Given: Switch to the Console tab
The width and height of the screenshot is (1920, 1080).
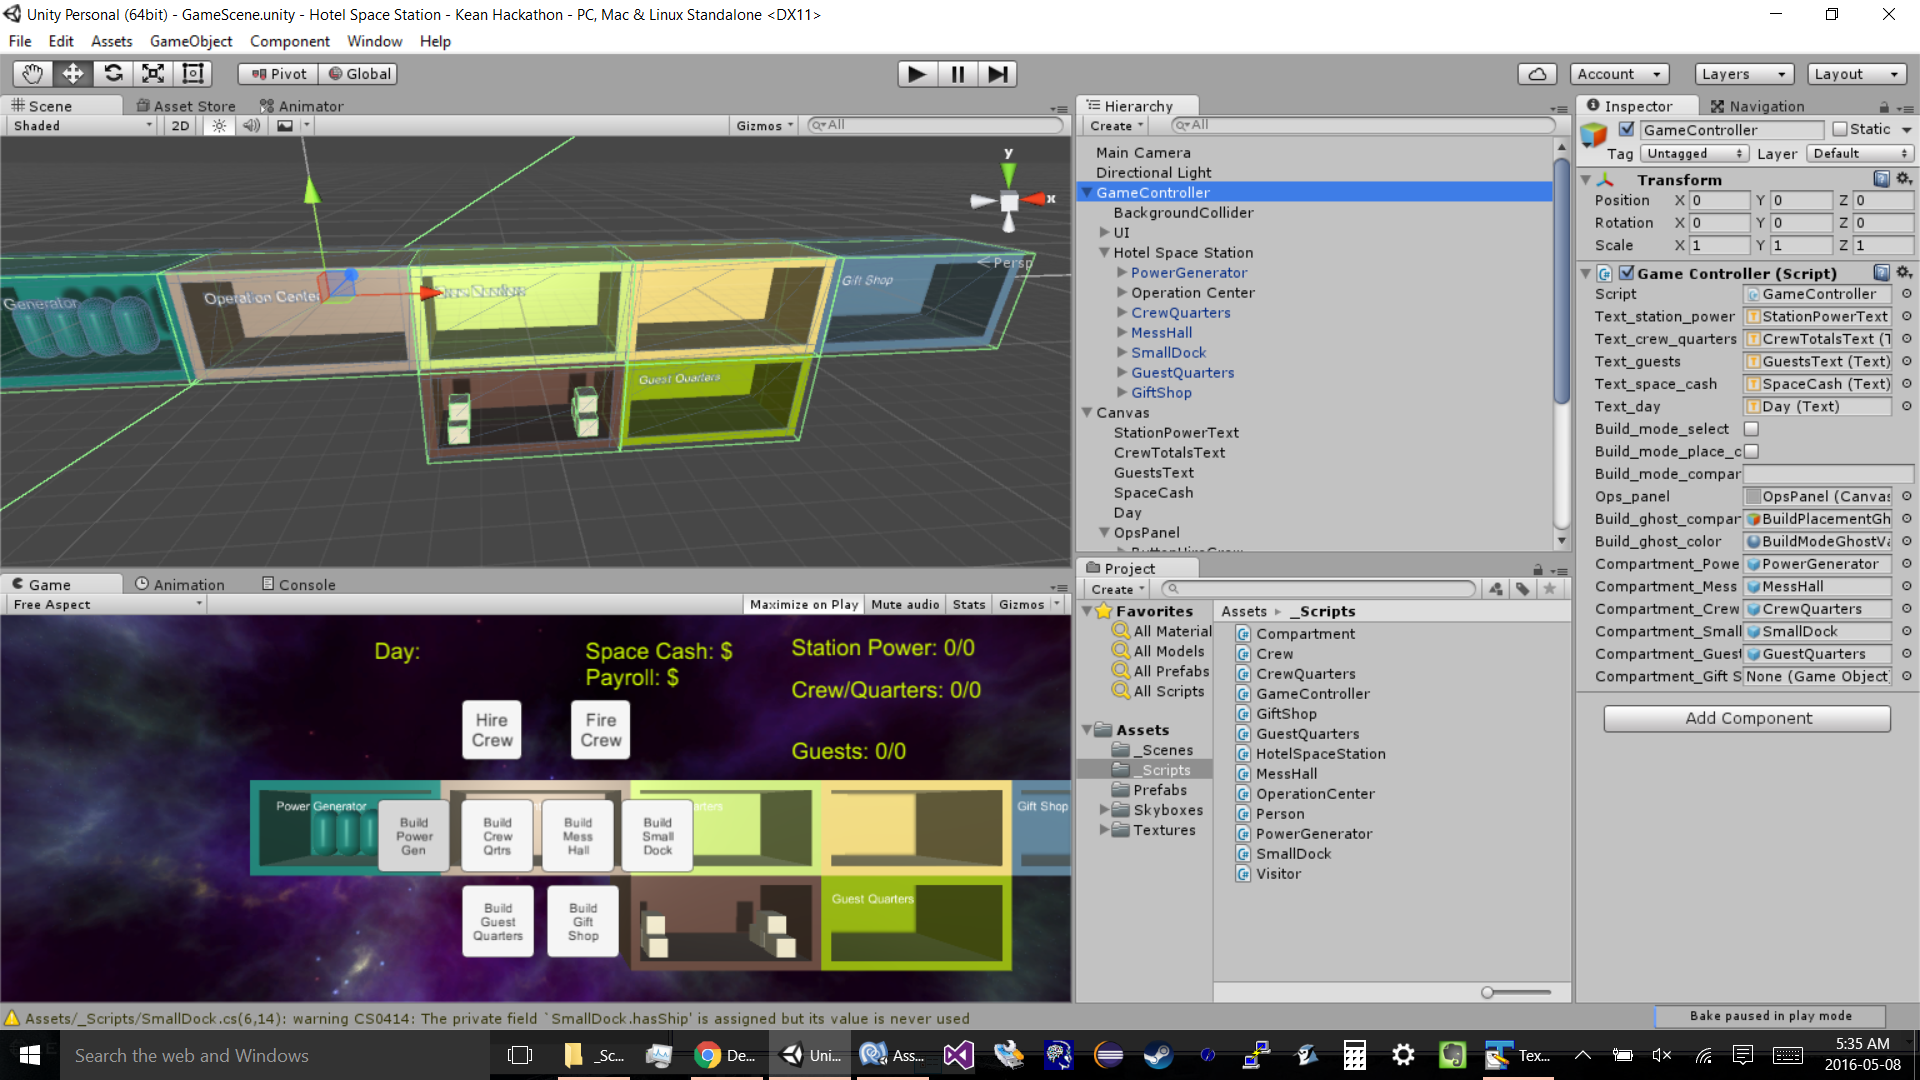Looking at the screenshot, I should 298,585.
